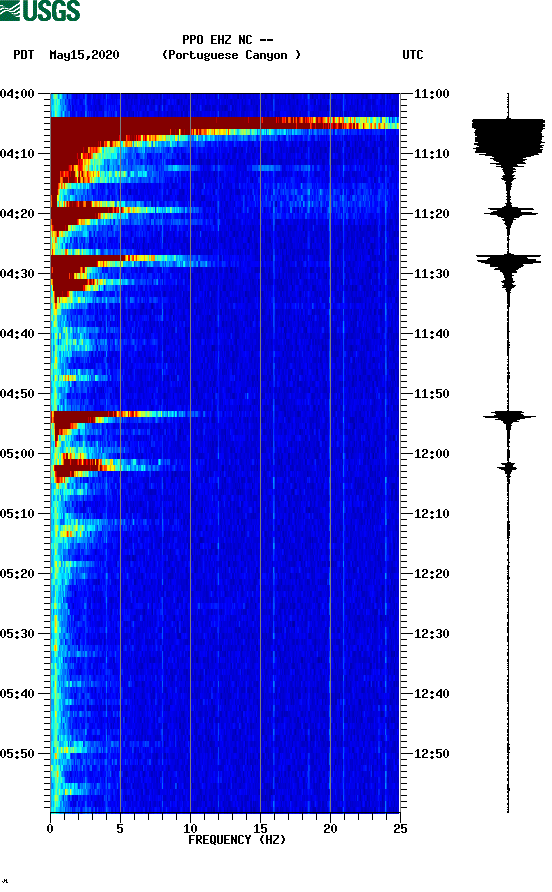Click the '11:30' UTC time label
Image resolution: width=552 pixels, height=892 pixels.
click(431, 274)
